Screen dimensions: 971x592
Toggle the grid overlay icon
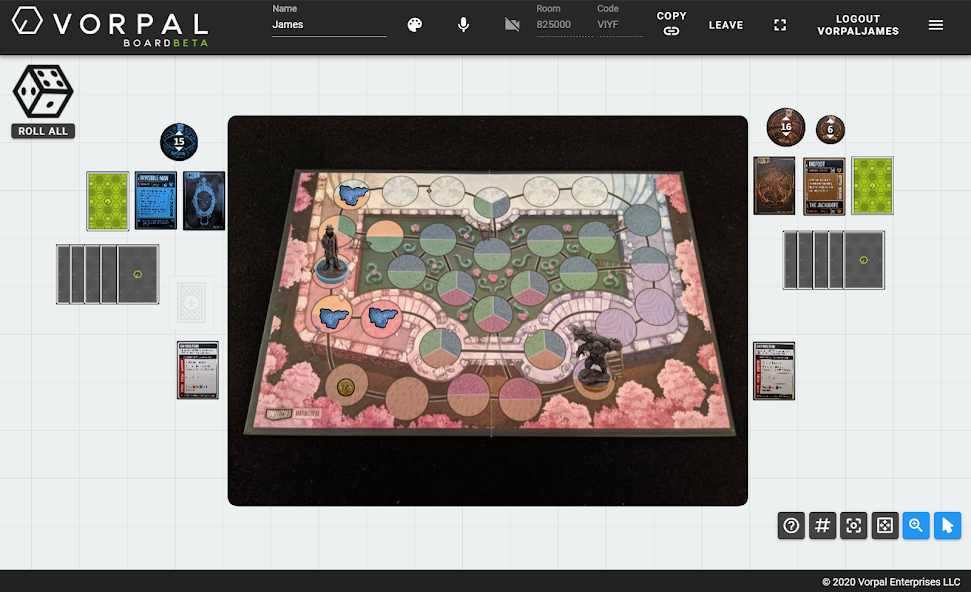(x=822, y=525)
